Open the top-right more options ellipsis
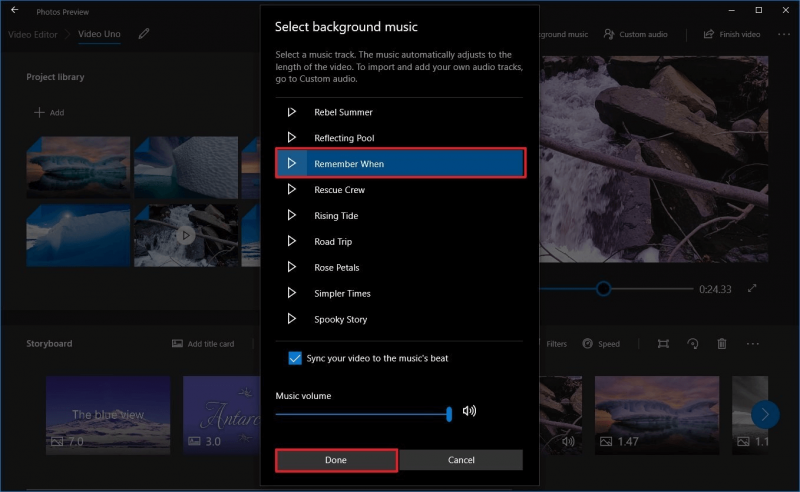 [783, 34]
